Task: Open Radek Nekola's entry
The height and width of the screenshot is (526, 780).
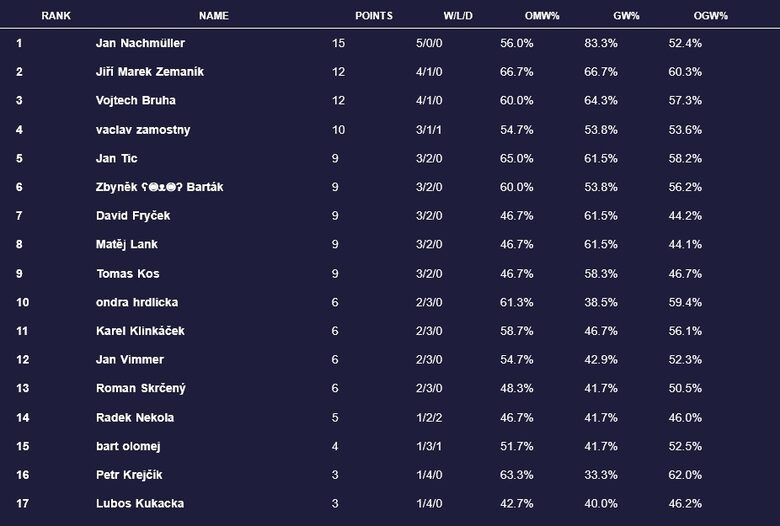Action: pyautogui.click(x=135, y=418)
